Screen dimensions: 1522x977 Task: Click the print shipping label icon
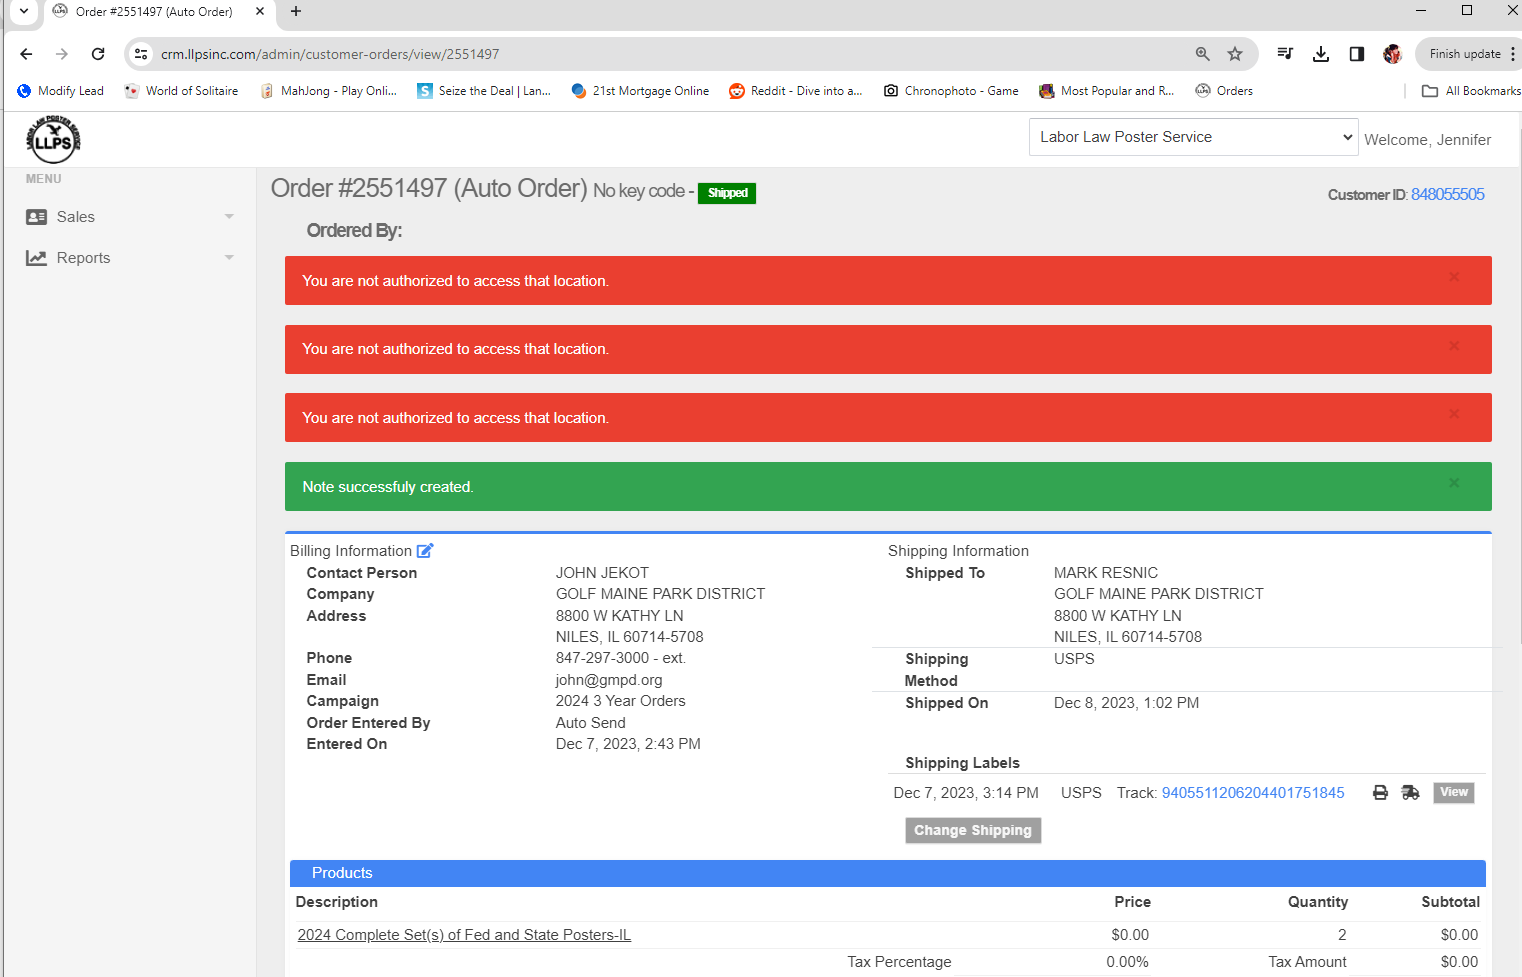click(x=1380, y=793)
